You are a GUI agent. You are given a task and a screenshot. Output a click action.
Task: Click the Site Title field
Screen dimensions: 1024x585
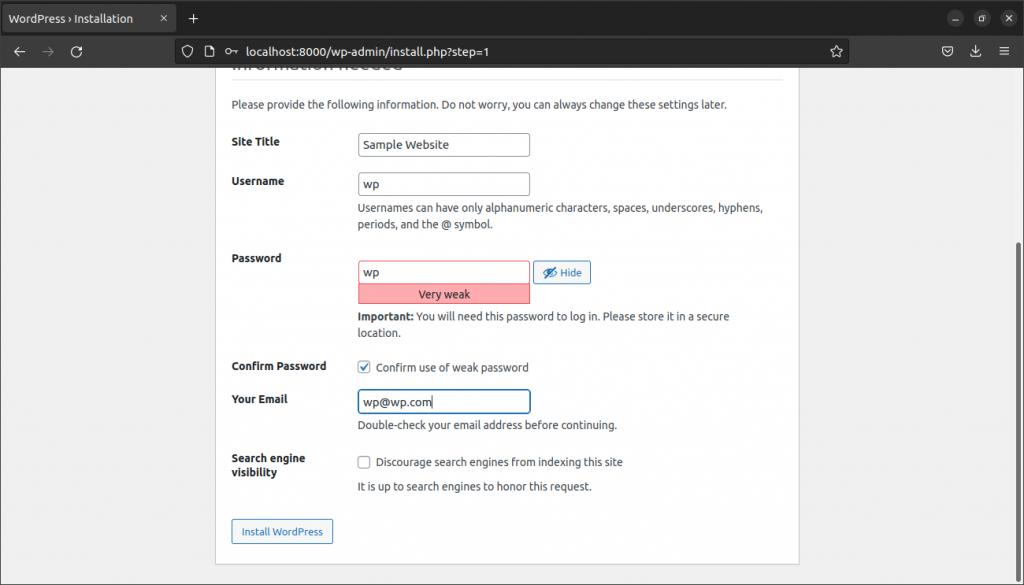click(443, 145)
